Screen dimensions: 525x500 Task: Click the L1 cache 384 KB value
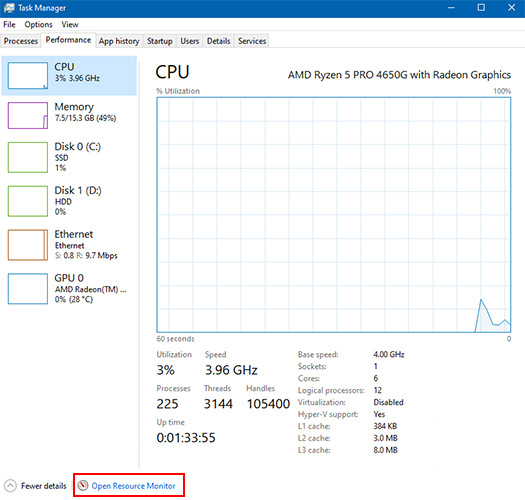pos(385,426)
